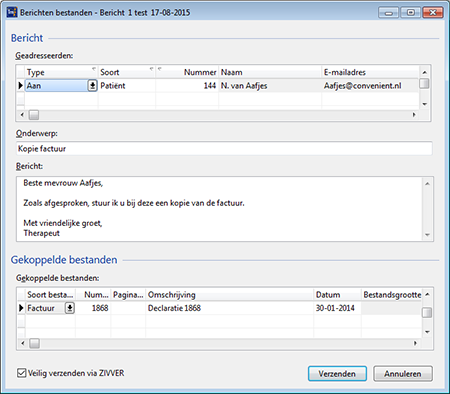Click horizontal scrollbar thumb in recipients grid

tap(34, 115)
